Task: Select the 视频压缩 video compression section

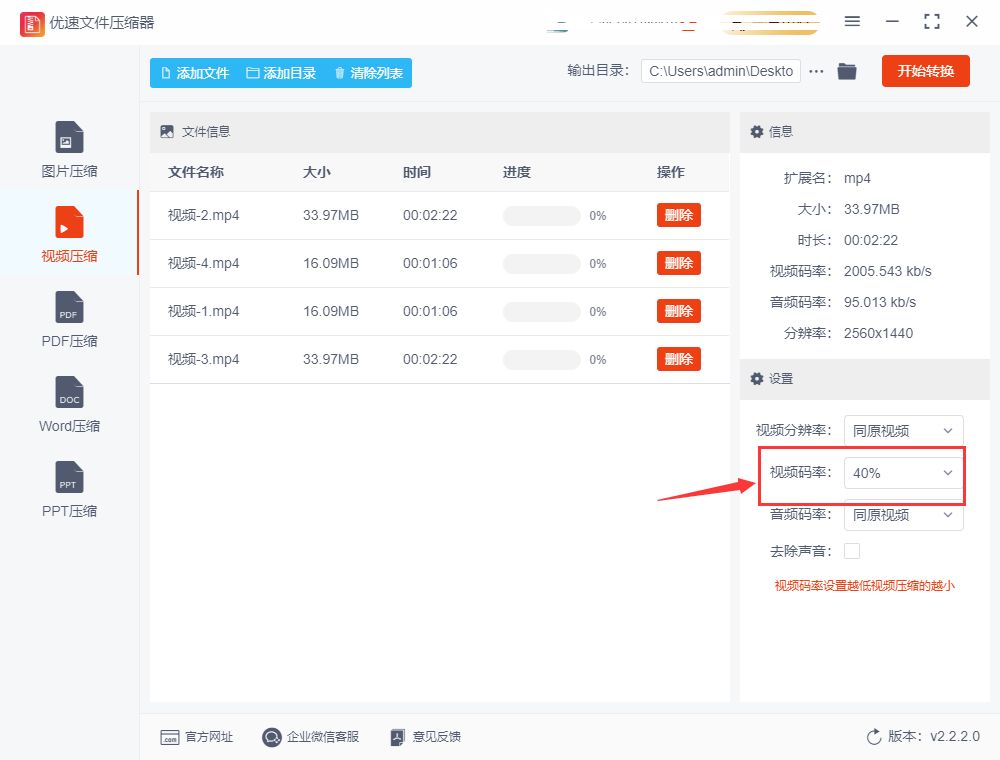Action: click(x=69, y=235)
